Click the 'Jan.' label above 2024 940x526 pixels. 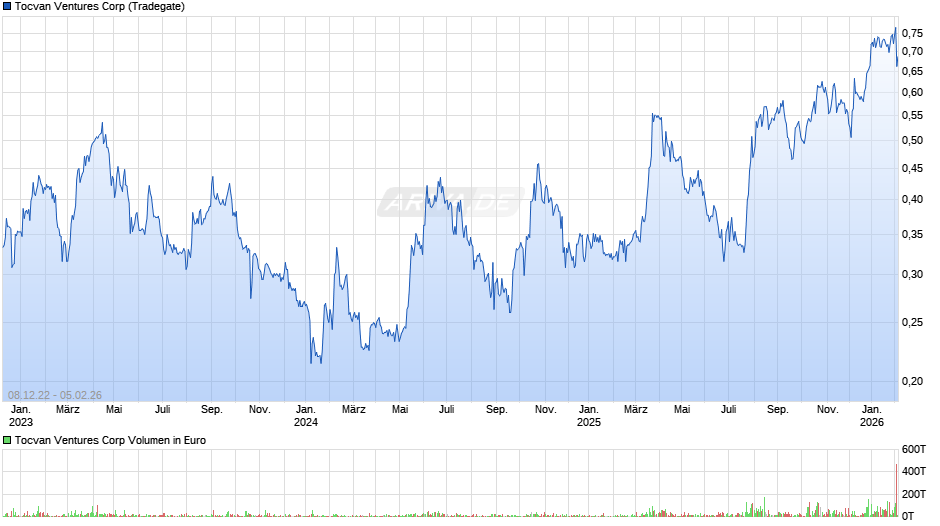(306, 410)
